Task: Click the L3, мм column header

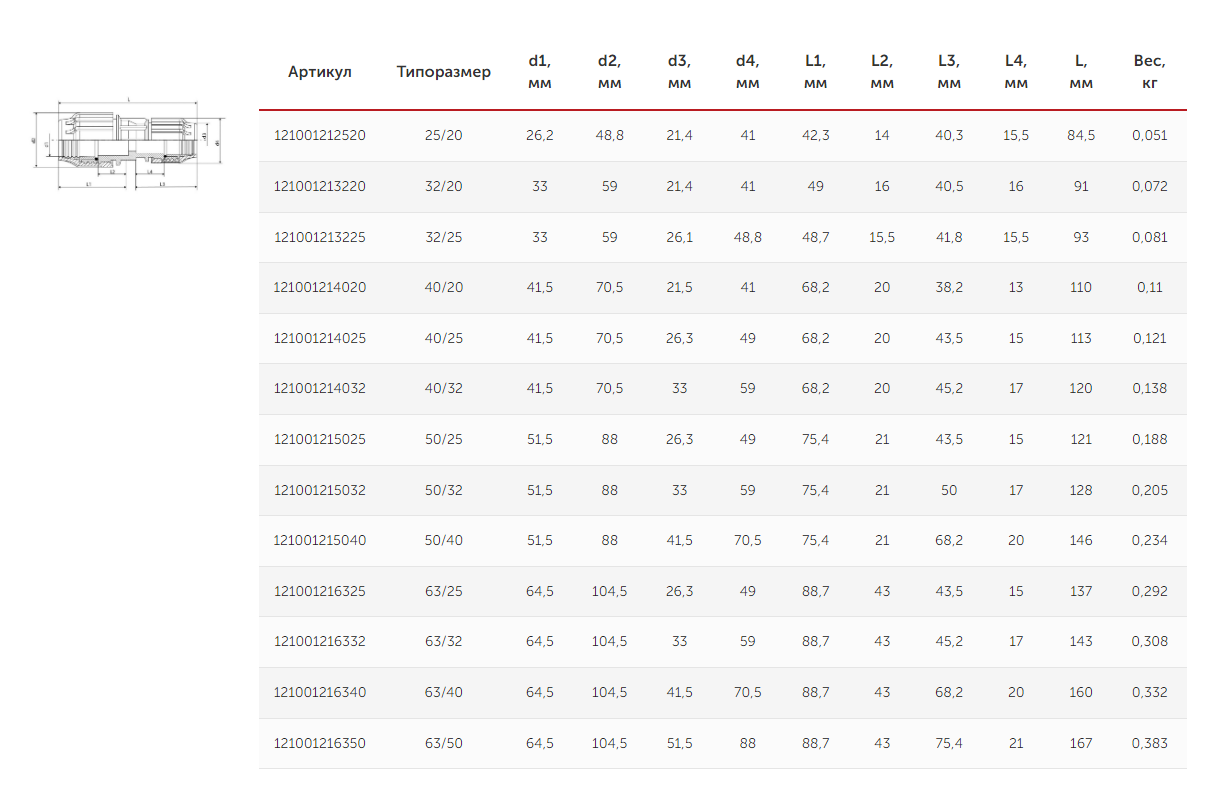Action: pyautogui.click(x=949, y=72)
